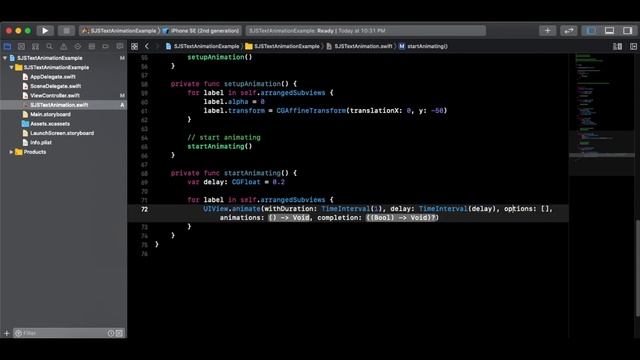
Task: Click the project breadcrumb SJSTextAnimationExample
Action: click(x=202, y=47)
